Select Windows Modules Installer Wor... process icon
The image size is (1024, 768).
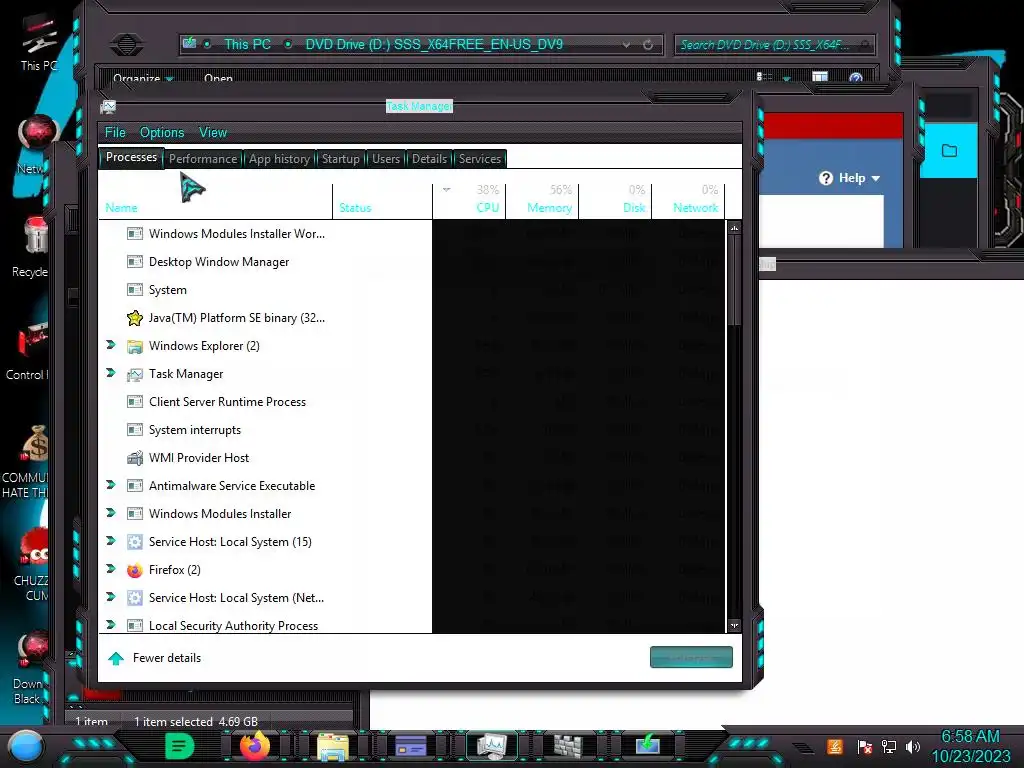135,234
